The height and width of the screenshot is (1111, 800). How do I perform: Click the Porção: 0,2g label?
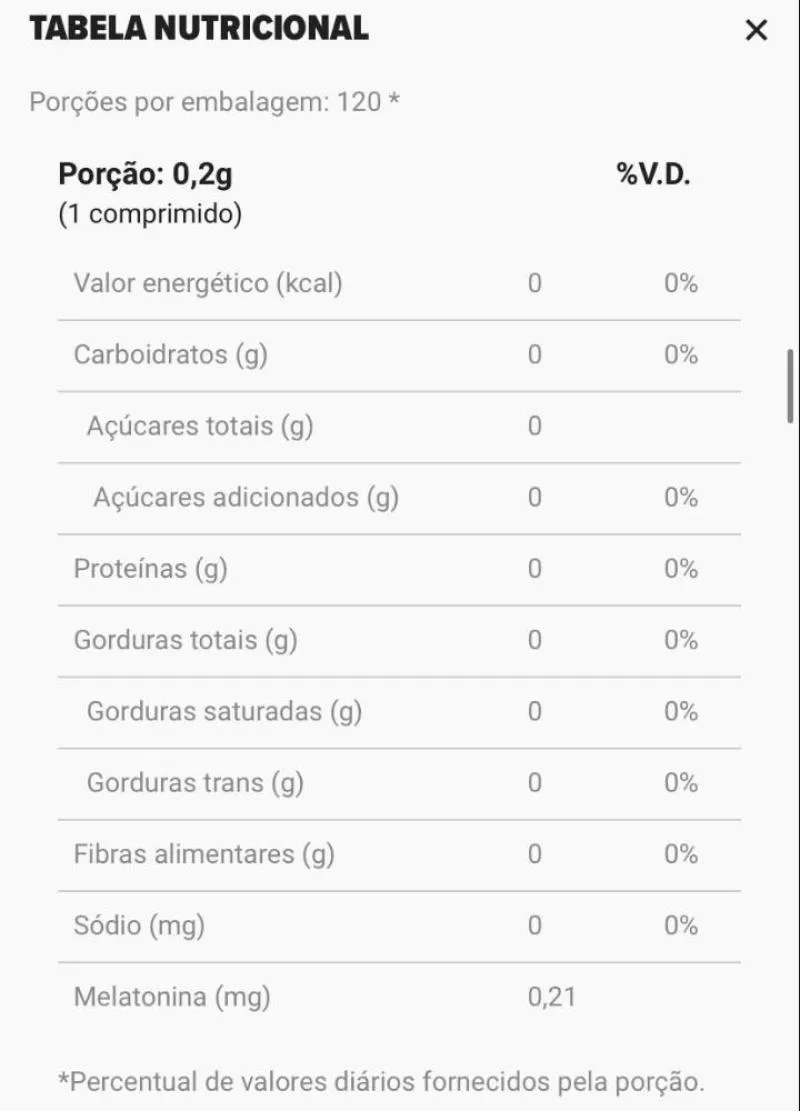[x=145, y=174]
